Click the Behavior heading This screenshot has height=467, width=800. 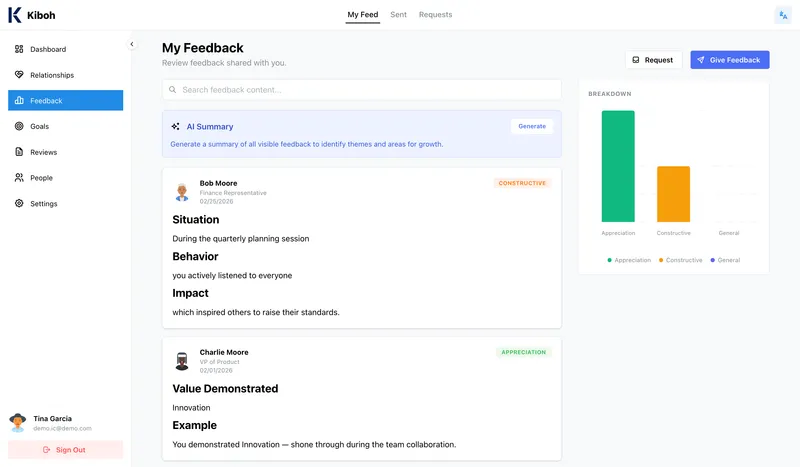tap(195, 256)
